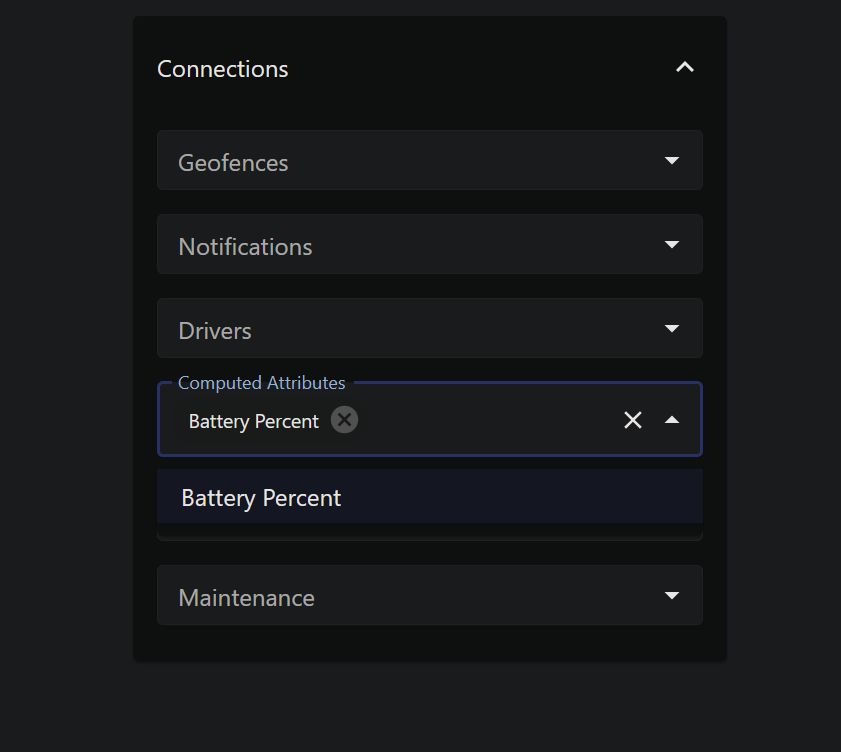Focus the Computed Attributes input area

(480, 421)
